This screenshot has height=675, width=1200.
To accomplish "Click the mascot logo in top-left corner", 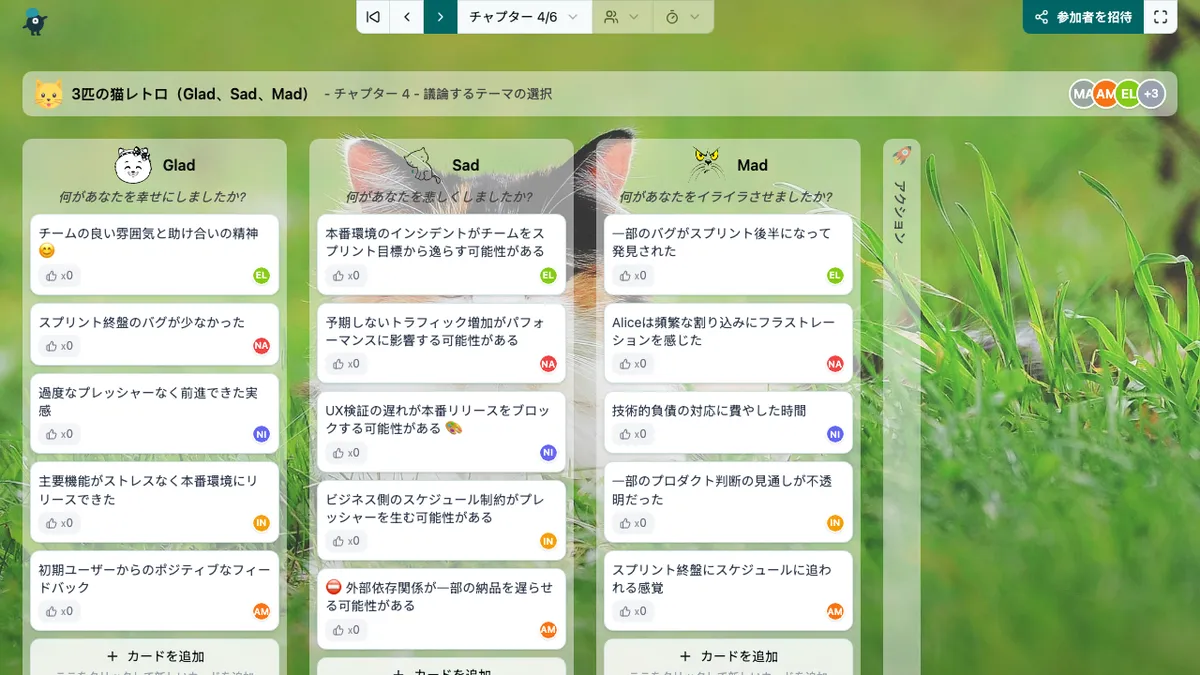I will [x=35, y=20].
